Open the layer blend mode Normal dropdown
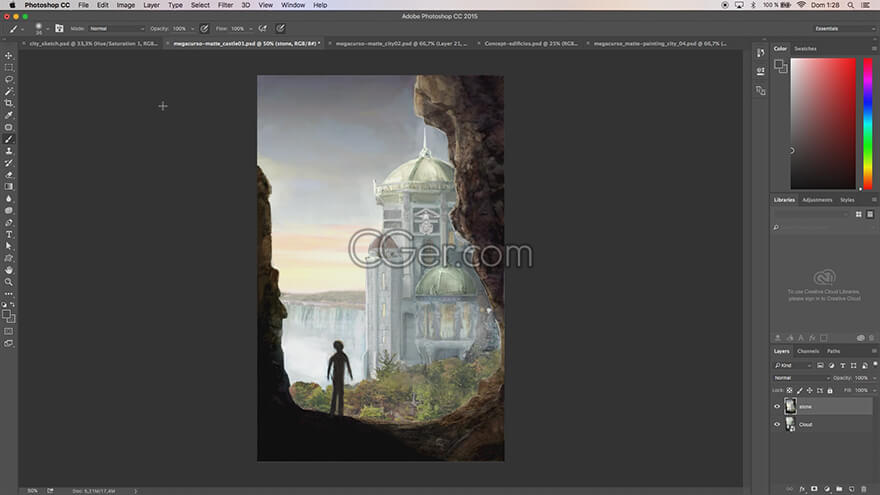This screenshot has height=495, width=880. tap(801, 378)
